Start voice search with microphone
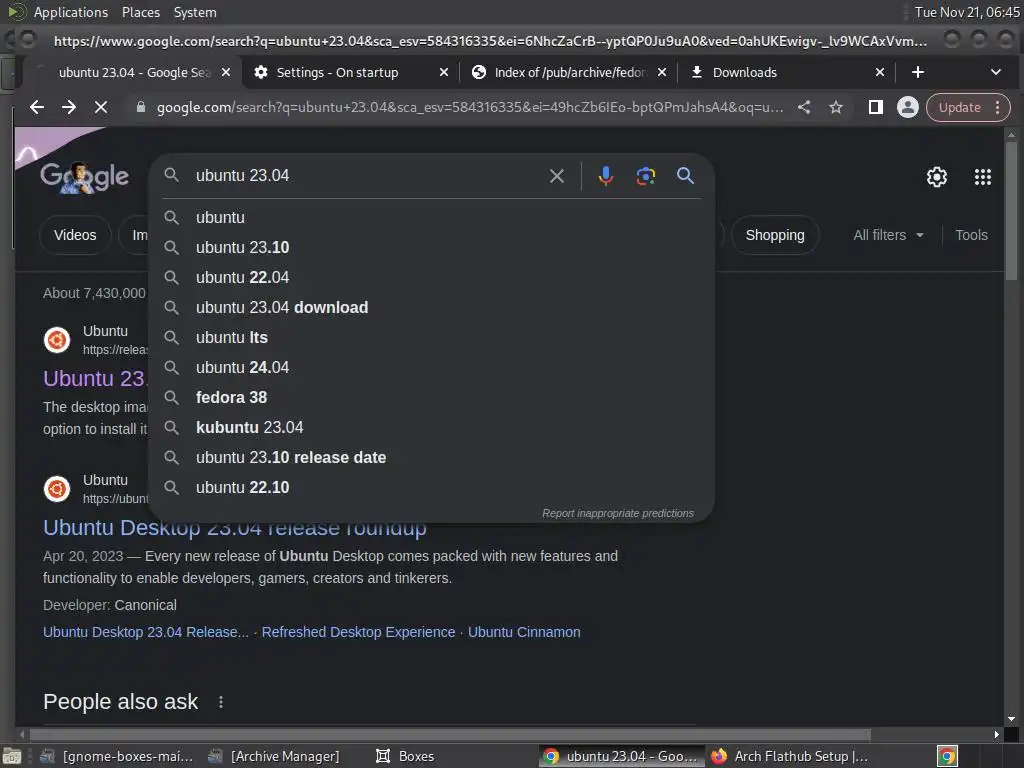Image resolution: width=1024 pixels, height=768 pixels. click(605, 176)
